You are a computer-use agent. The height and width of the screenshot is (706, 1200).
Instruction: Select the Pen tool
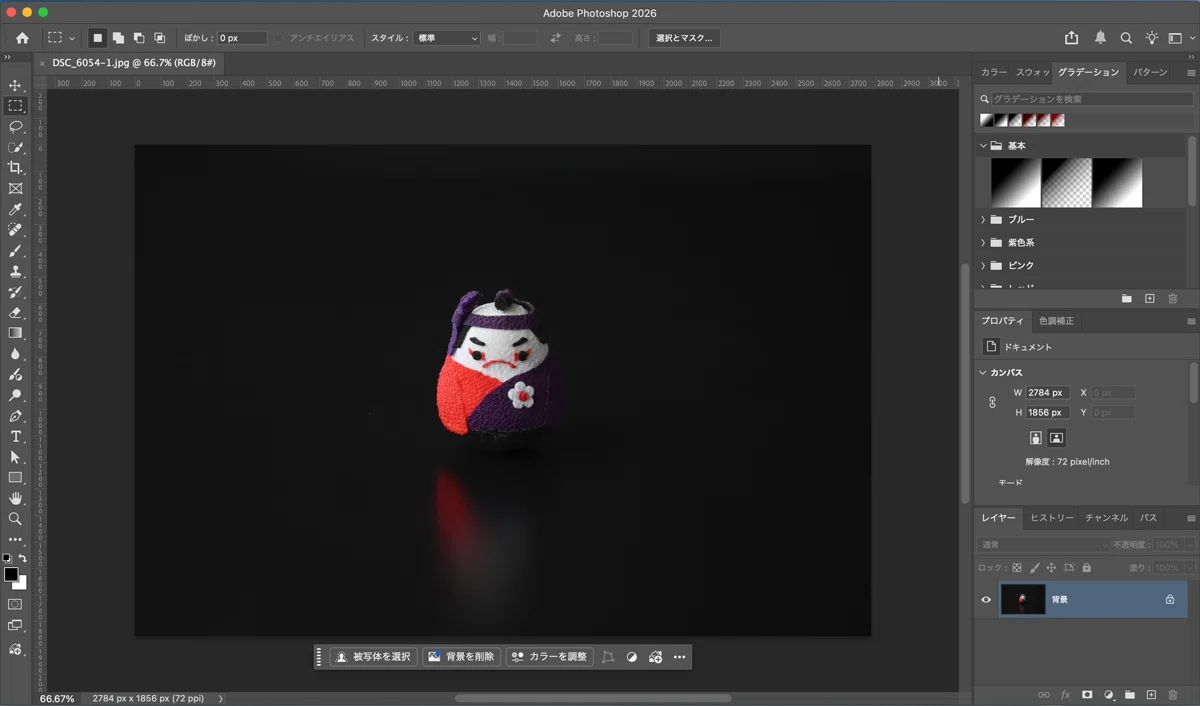[x=15, y=416]
